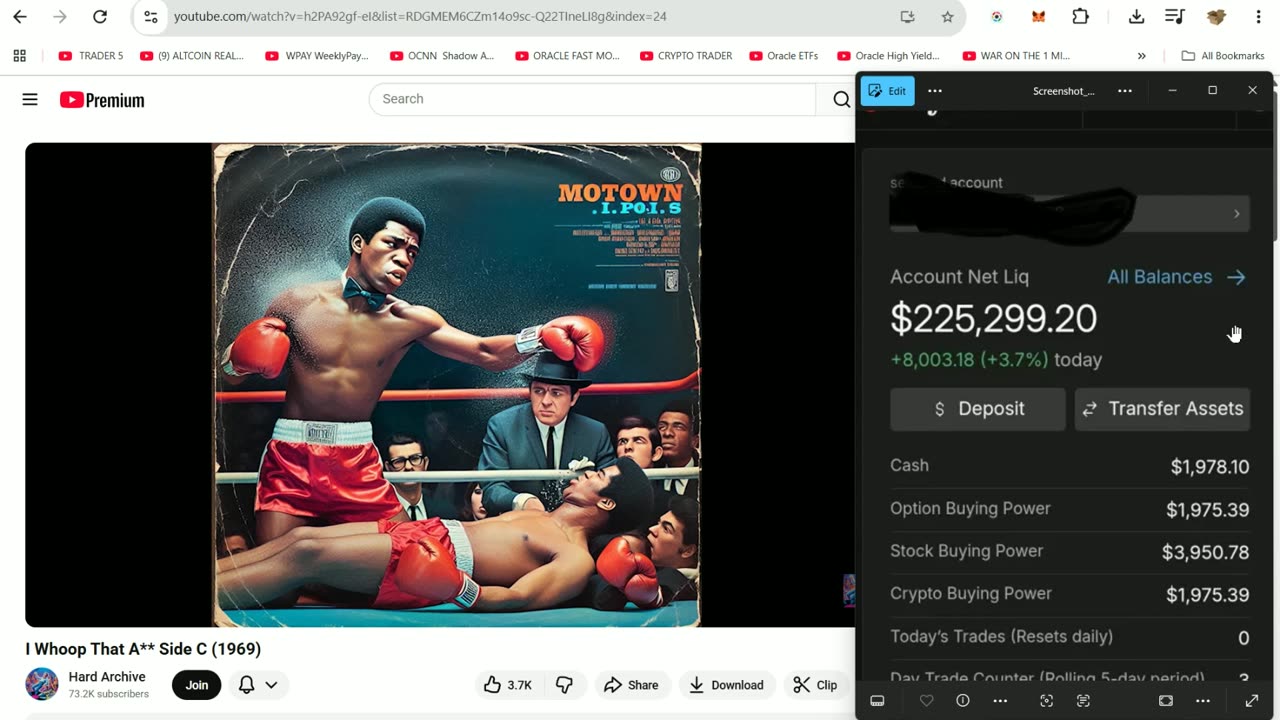This screenshot has width=1280, height=720.
Task: Click the YouTube Search field
Action: pos(592,99)
